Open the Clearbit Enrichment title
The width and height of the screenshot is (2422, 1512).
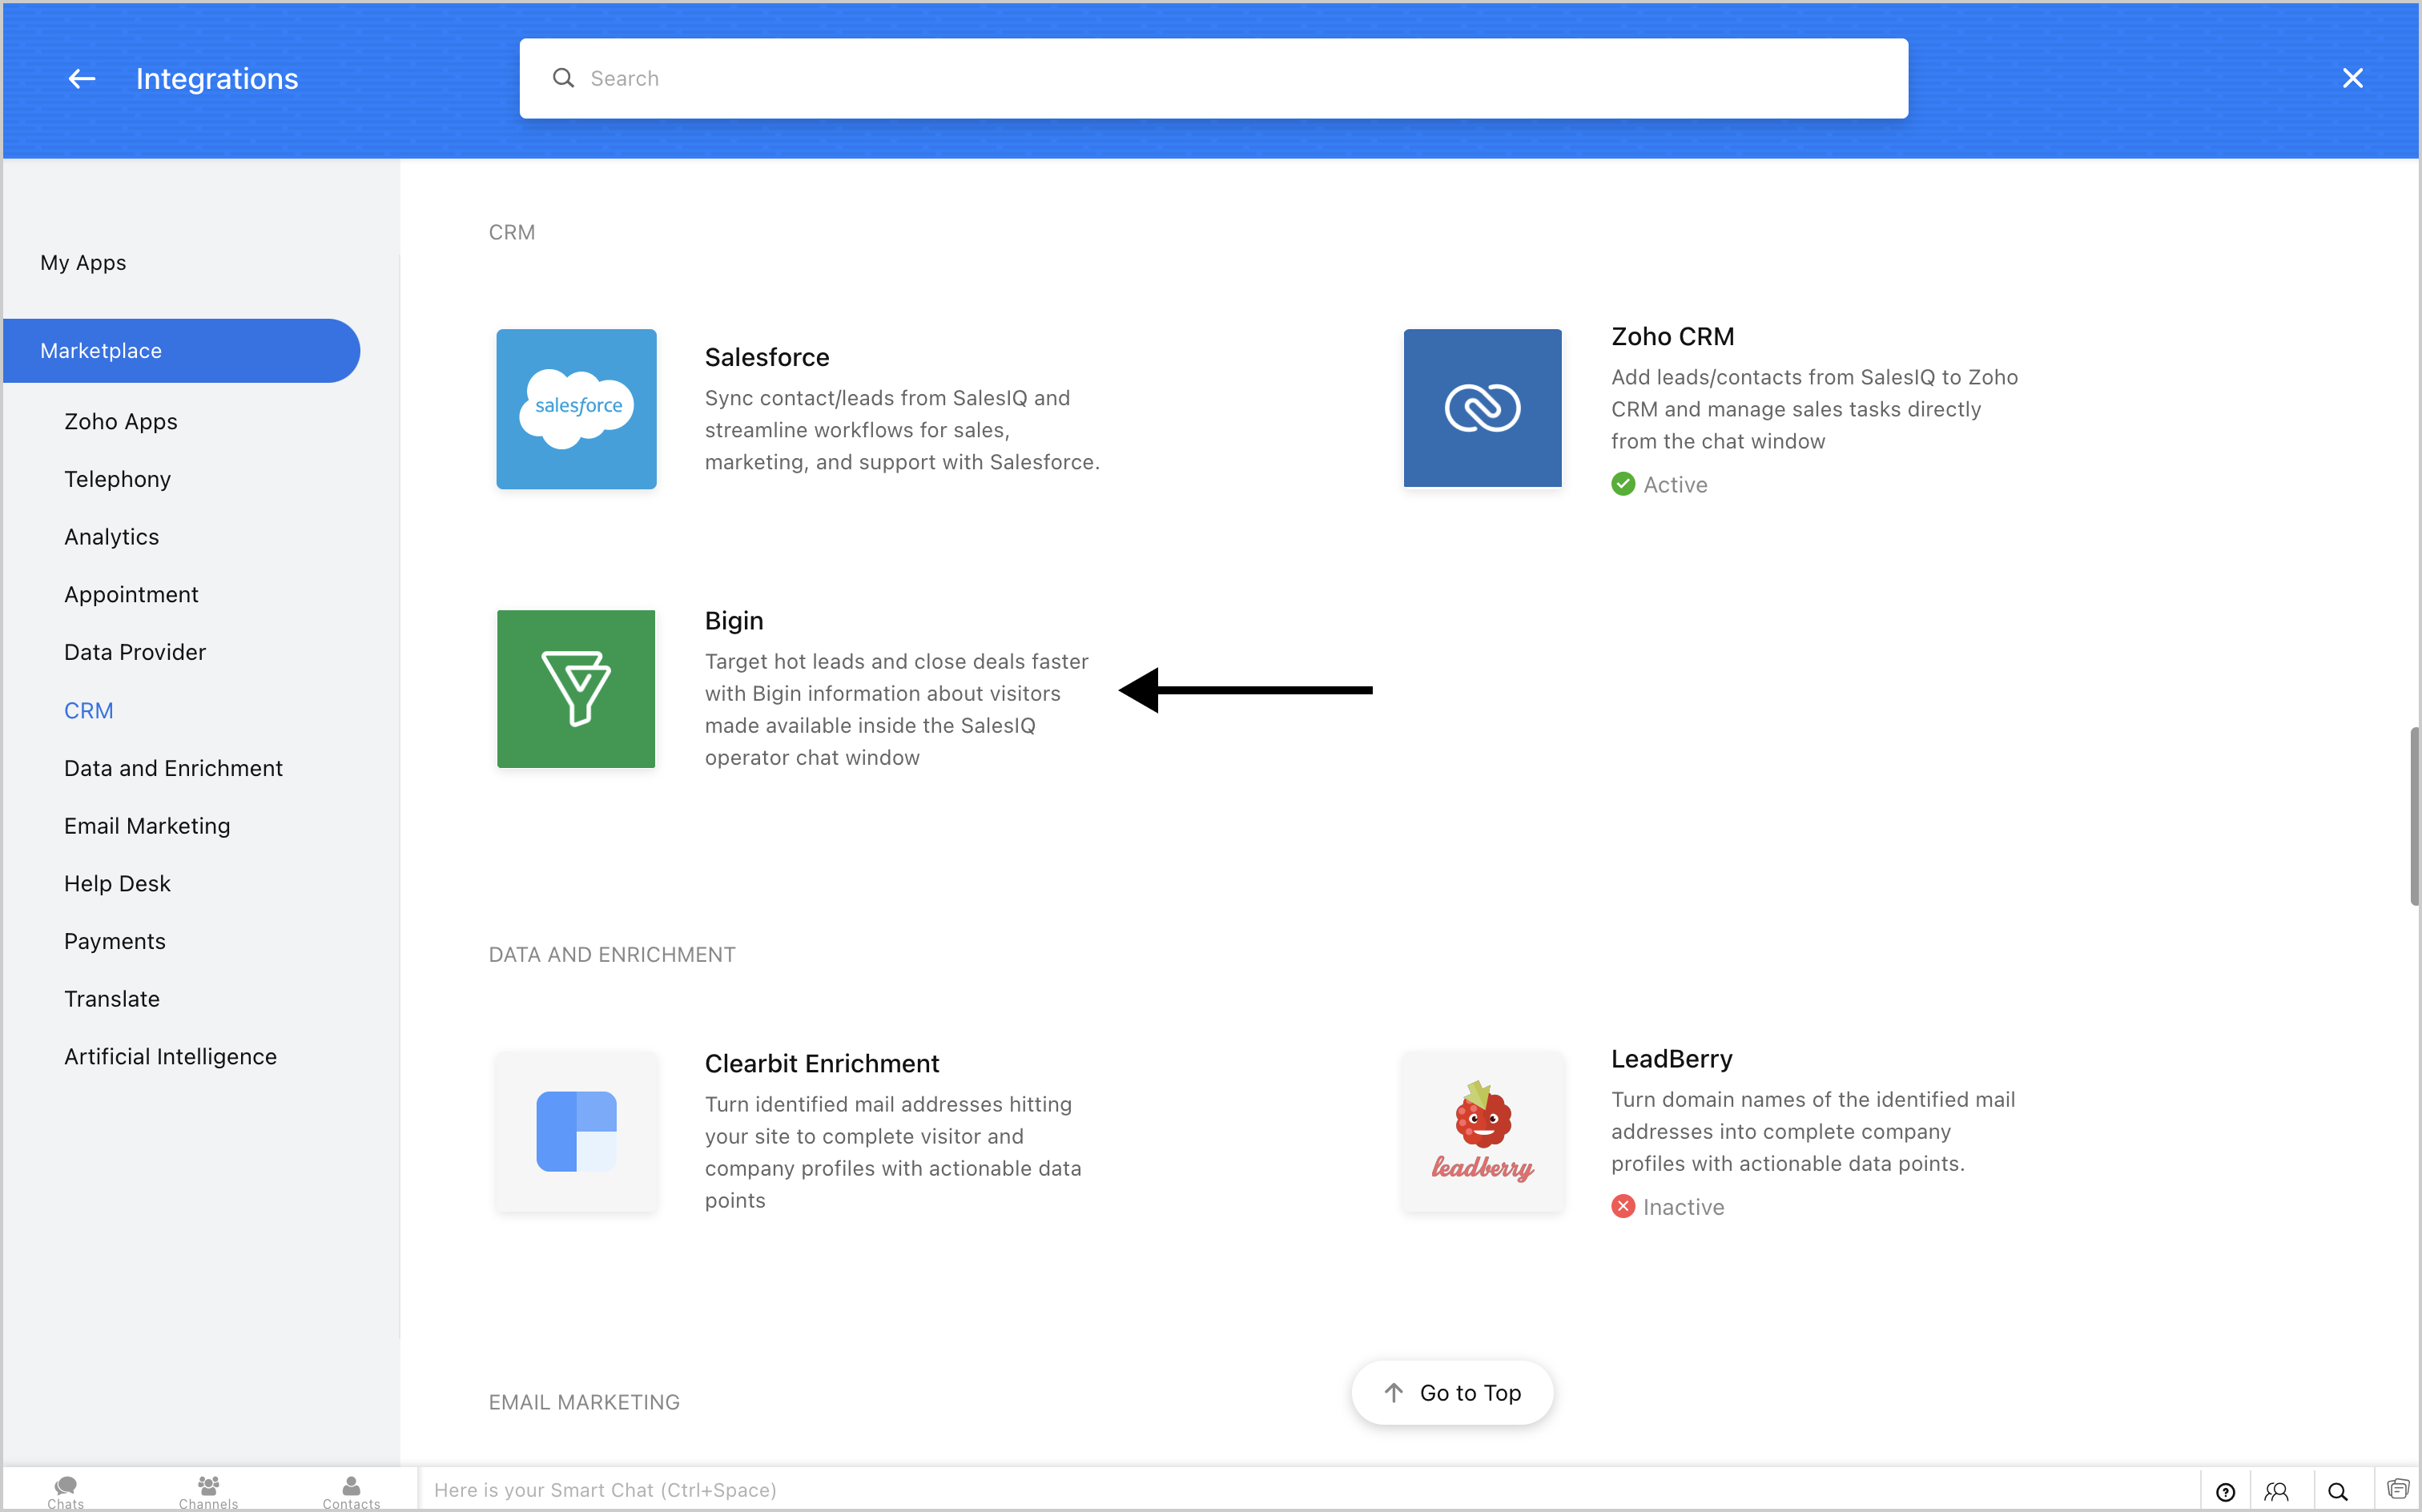pyautogui.click(x=822, y=1063)
